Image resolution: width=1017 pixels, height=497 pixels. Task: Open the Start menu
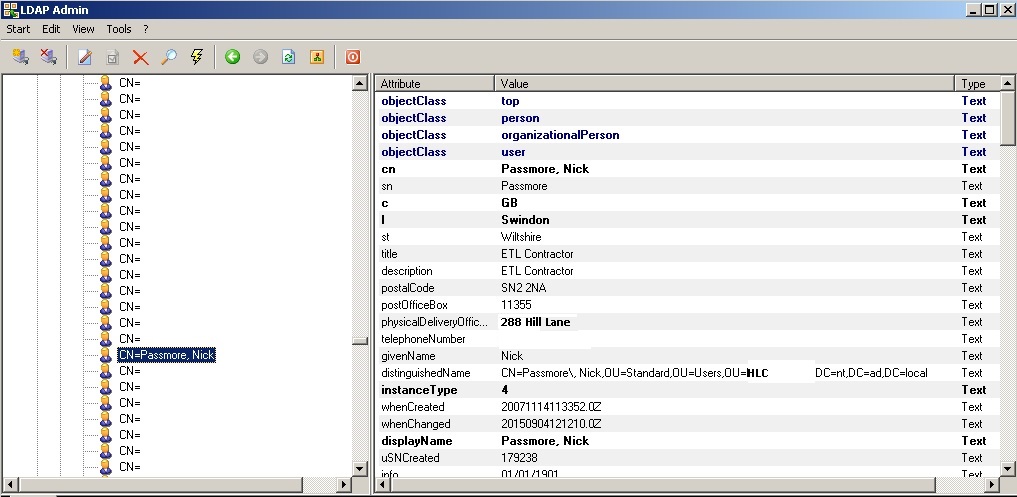18,29
